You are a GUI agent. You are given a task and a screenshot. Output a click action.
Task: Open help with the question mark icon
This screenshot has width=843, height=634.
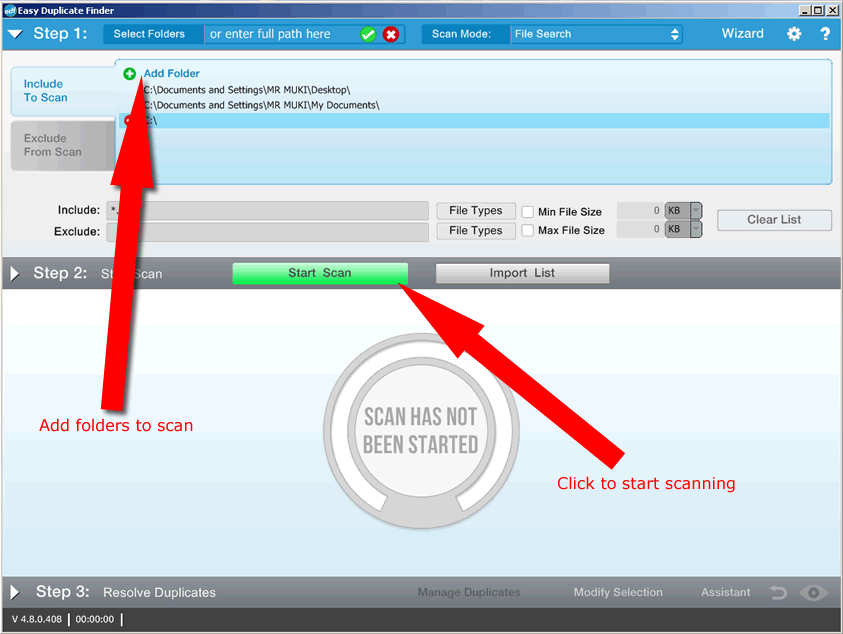(825, 34)
